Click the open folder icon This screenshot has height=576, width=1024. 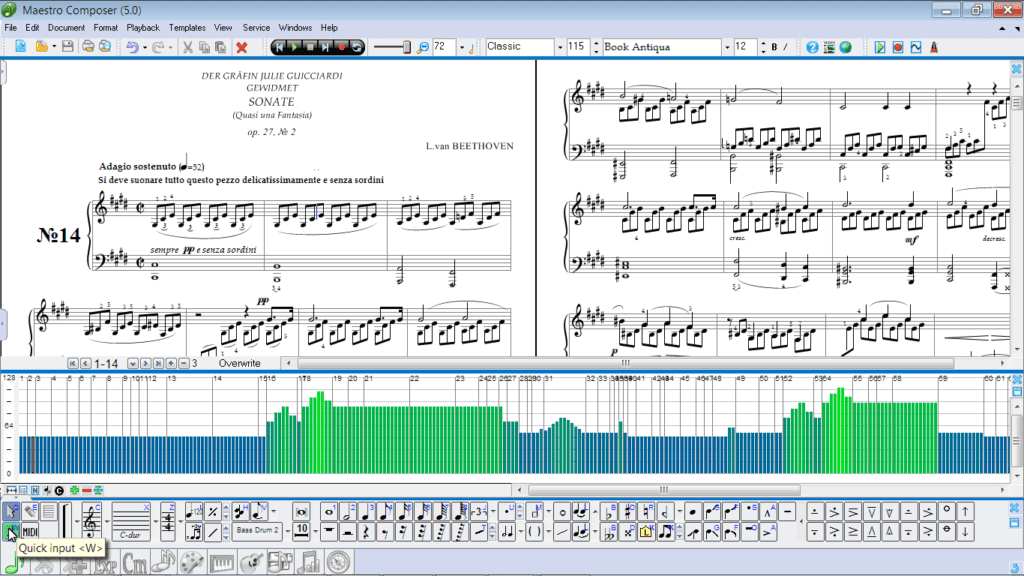pyautogui.click(x=41, y=47)
